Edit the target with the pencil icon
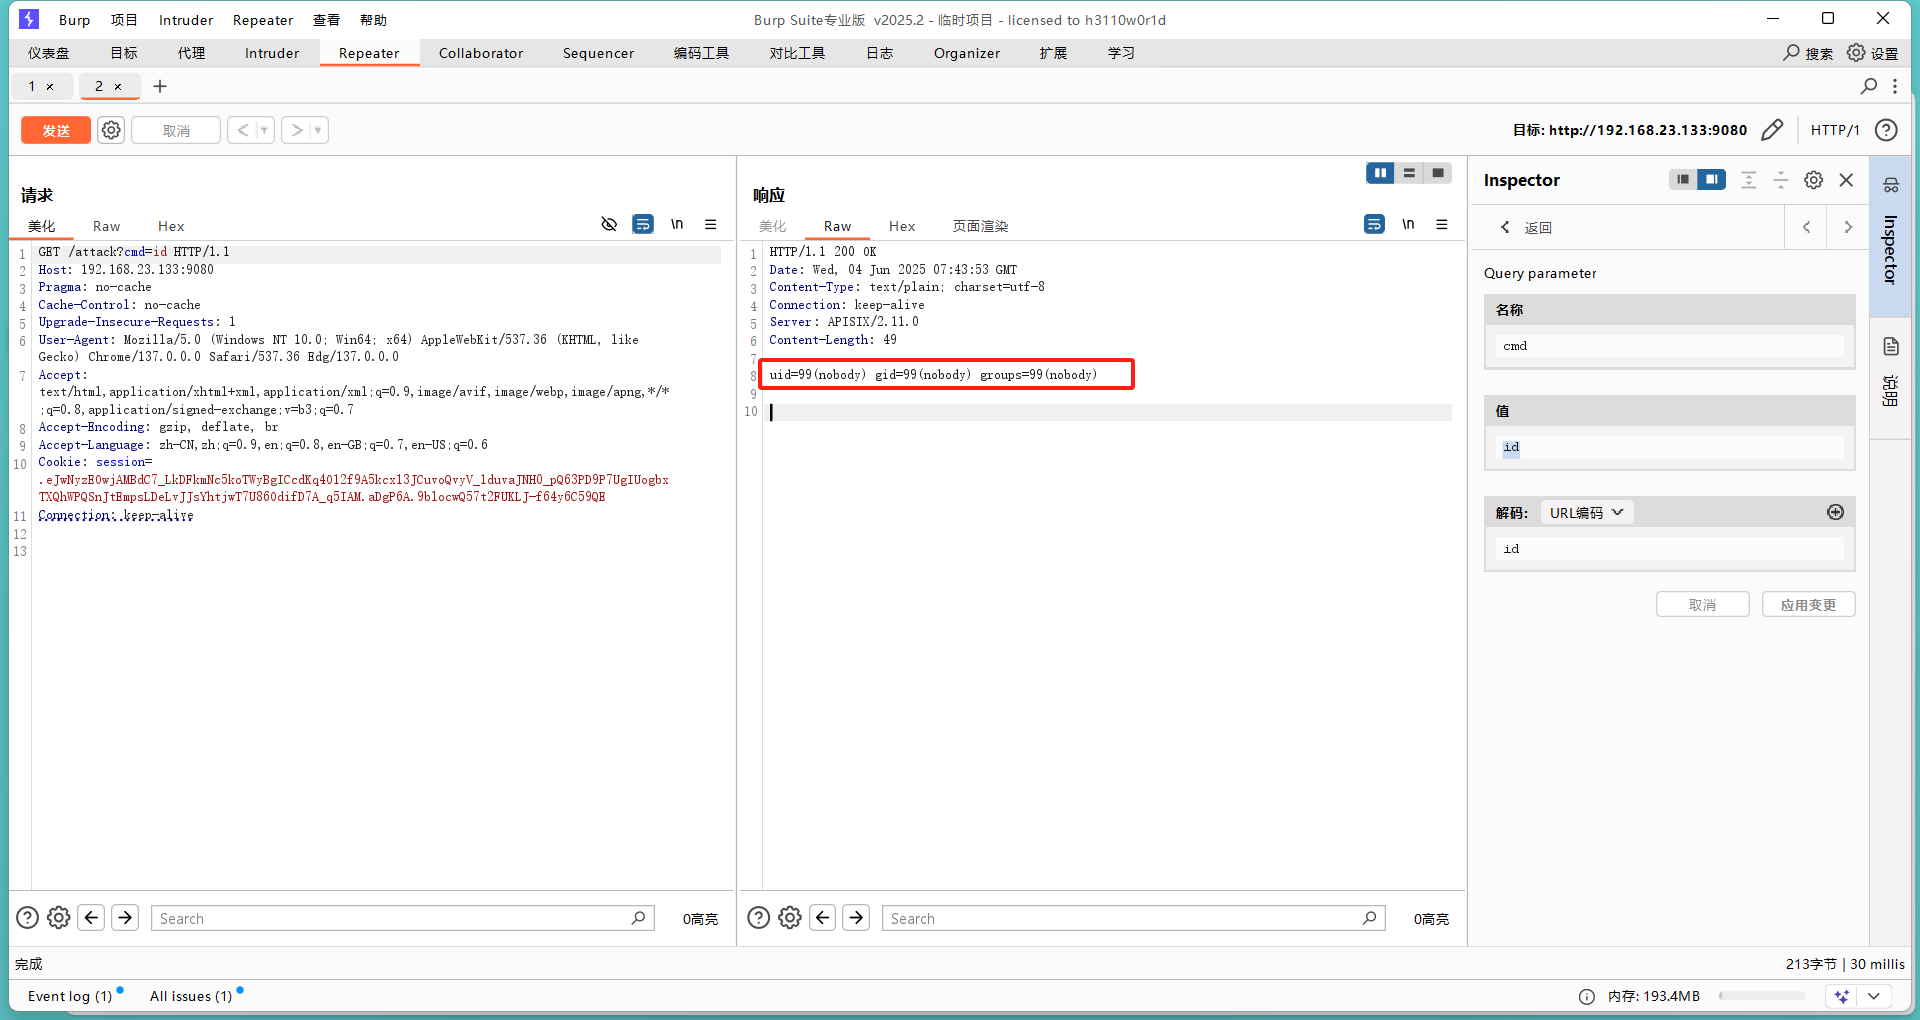The width and height of the screenshot is (1920, 1020). [1772, 130]
